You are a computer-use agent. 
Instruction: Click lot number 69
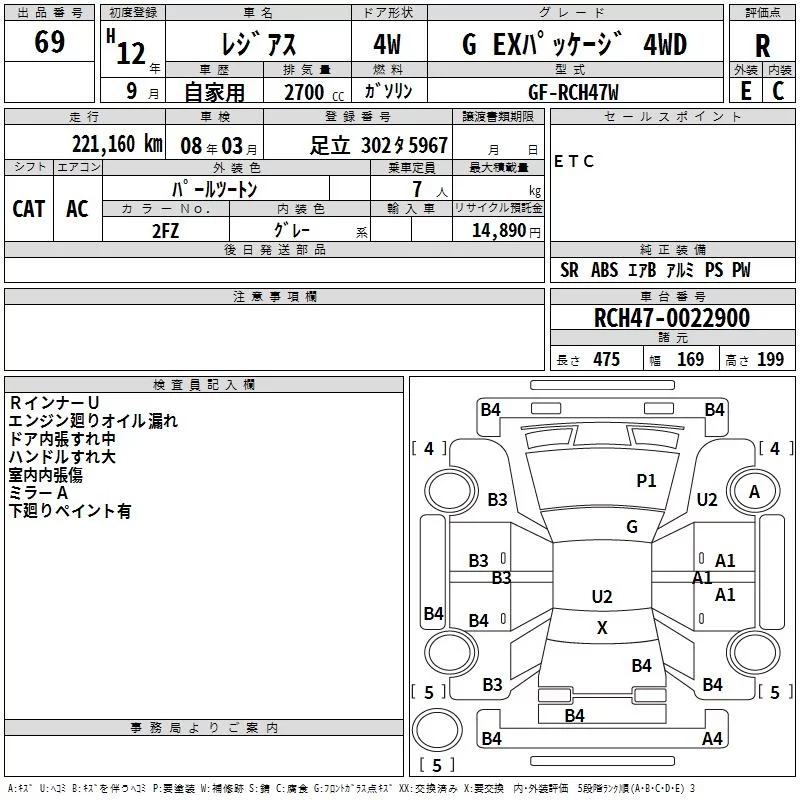point(49,42)
